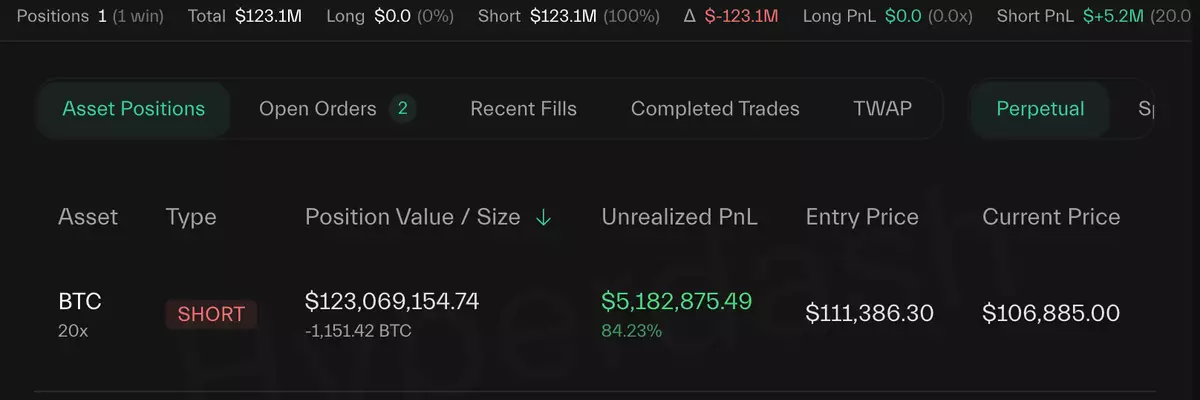The height and width of the screenshot is (400, 1200).
Task: View the Completed Trades tab
Action: click(715, 109)
